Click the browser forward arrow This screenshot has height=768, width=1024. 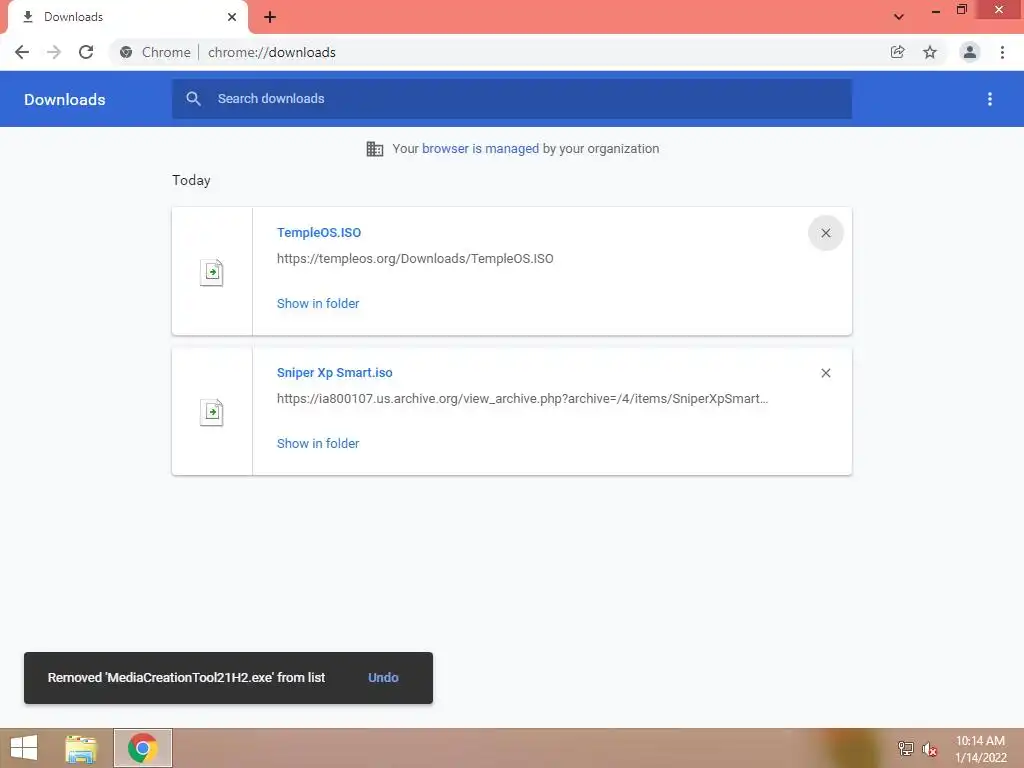(x=54, y=52)
